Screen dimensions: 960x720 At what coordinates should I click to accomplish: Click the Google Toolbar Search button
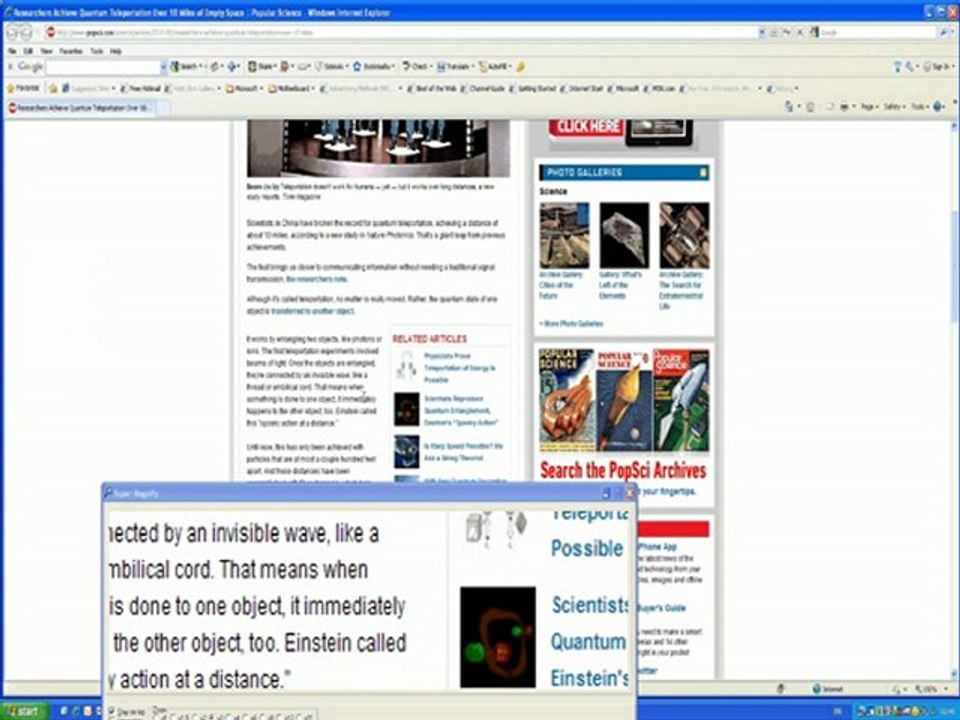[187, 66]
